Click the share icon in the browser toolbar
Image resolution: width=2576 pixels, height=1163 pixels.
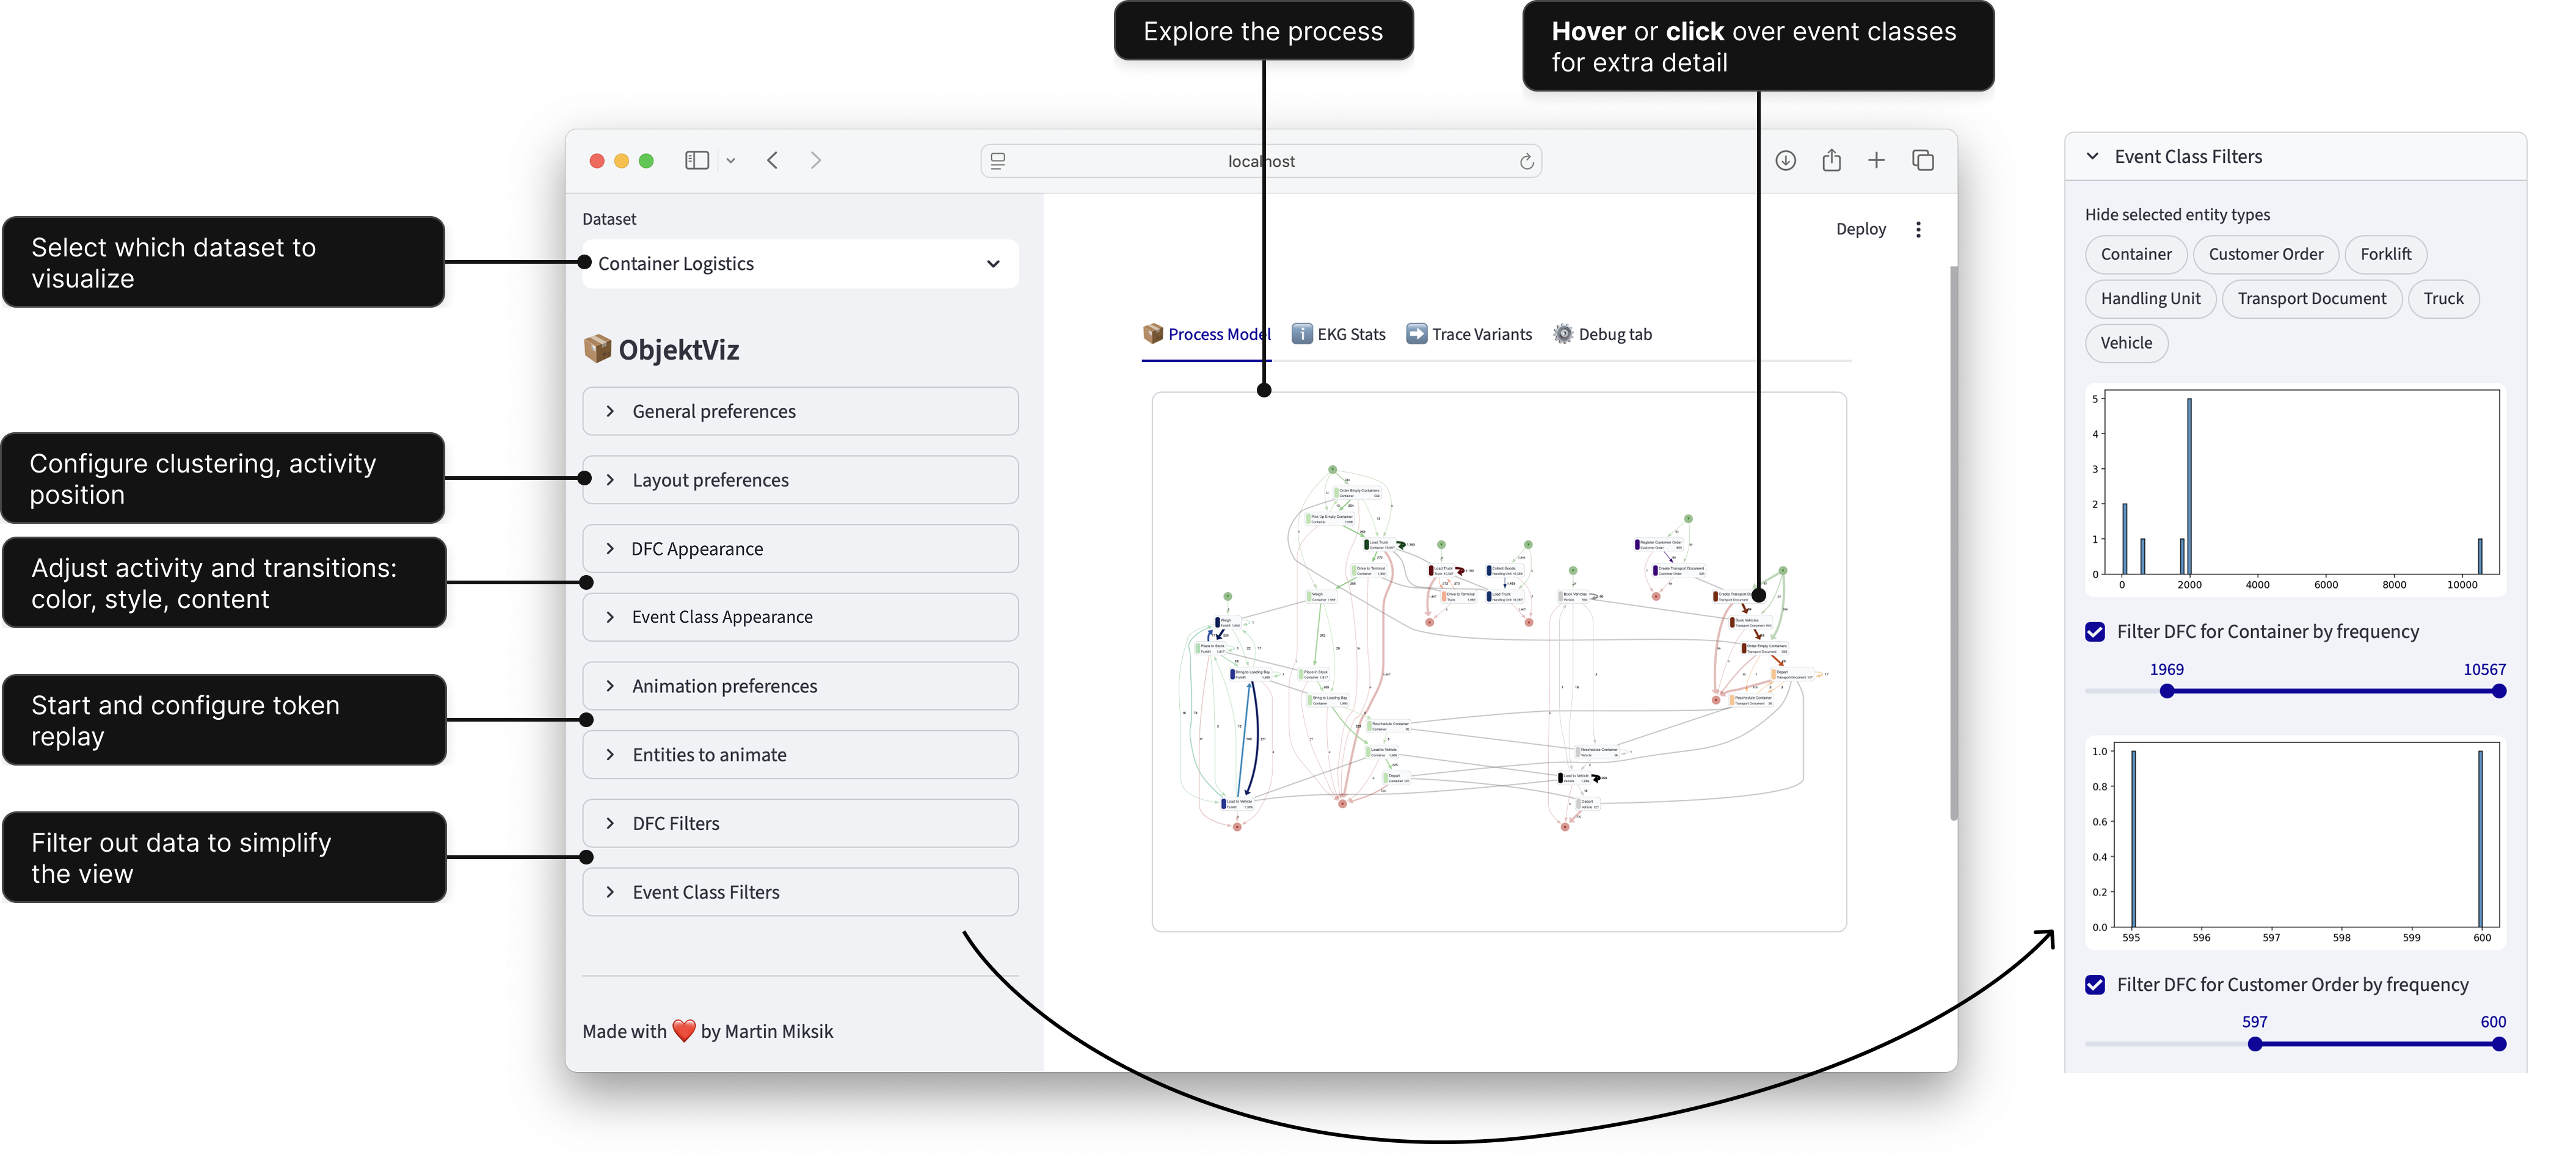pos(1831,160)
